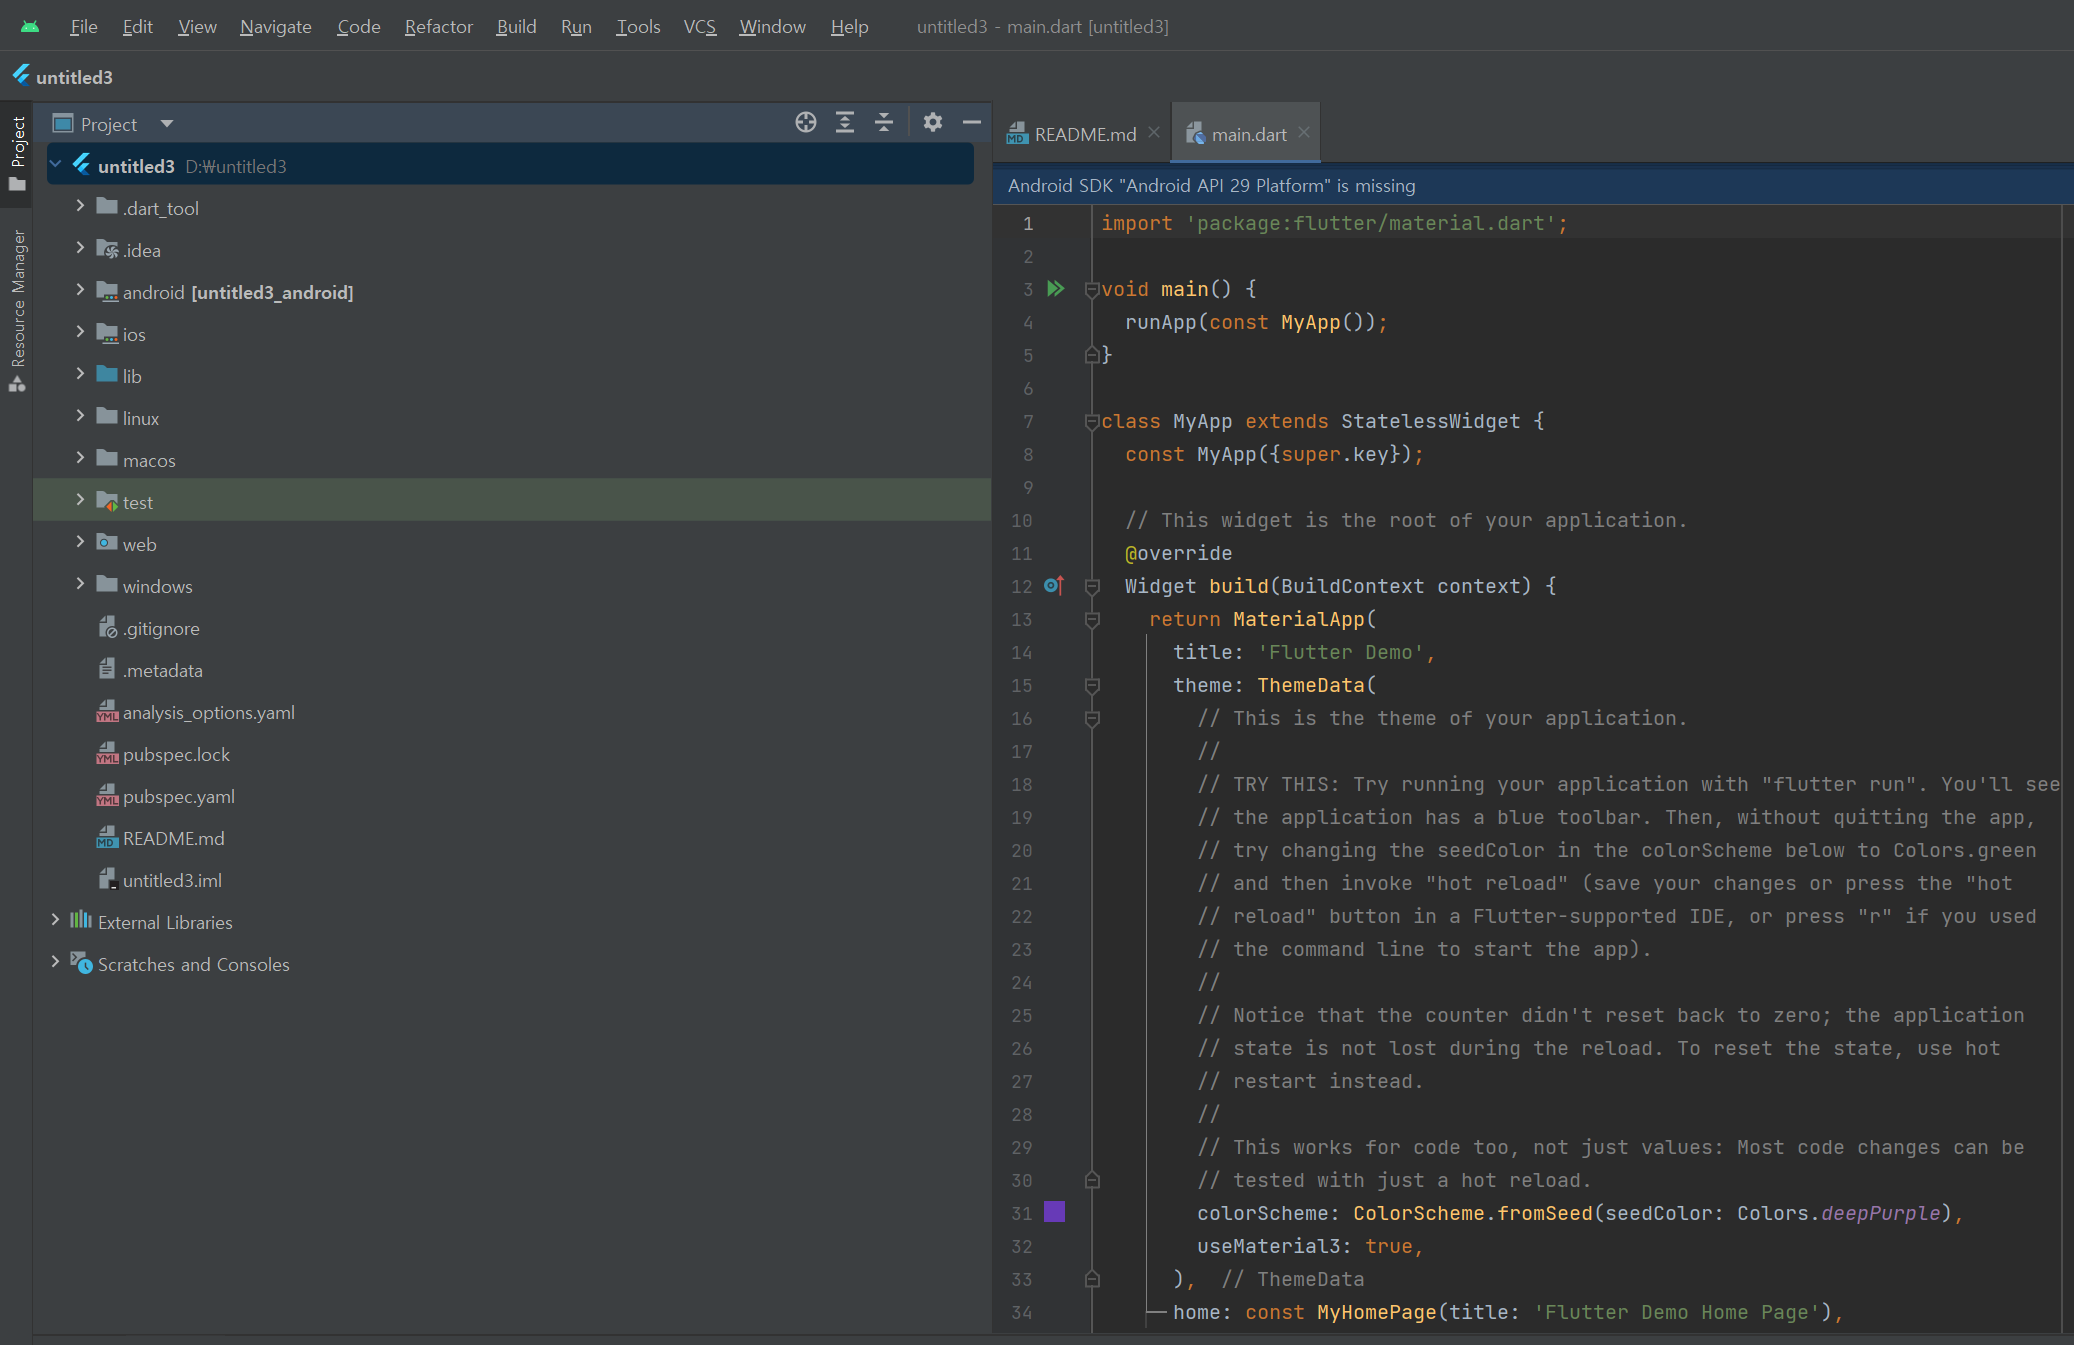Select pubspec.yaml in project tree

pos(178,797)
